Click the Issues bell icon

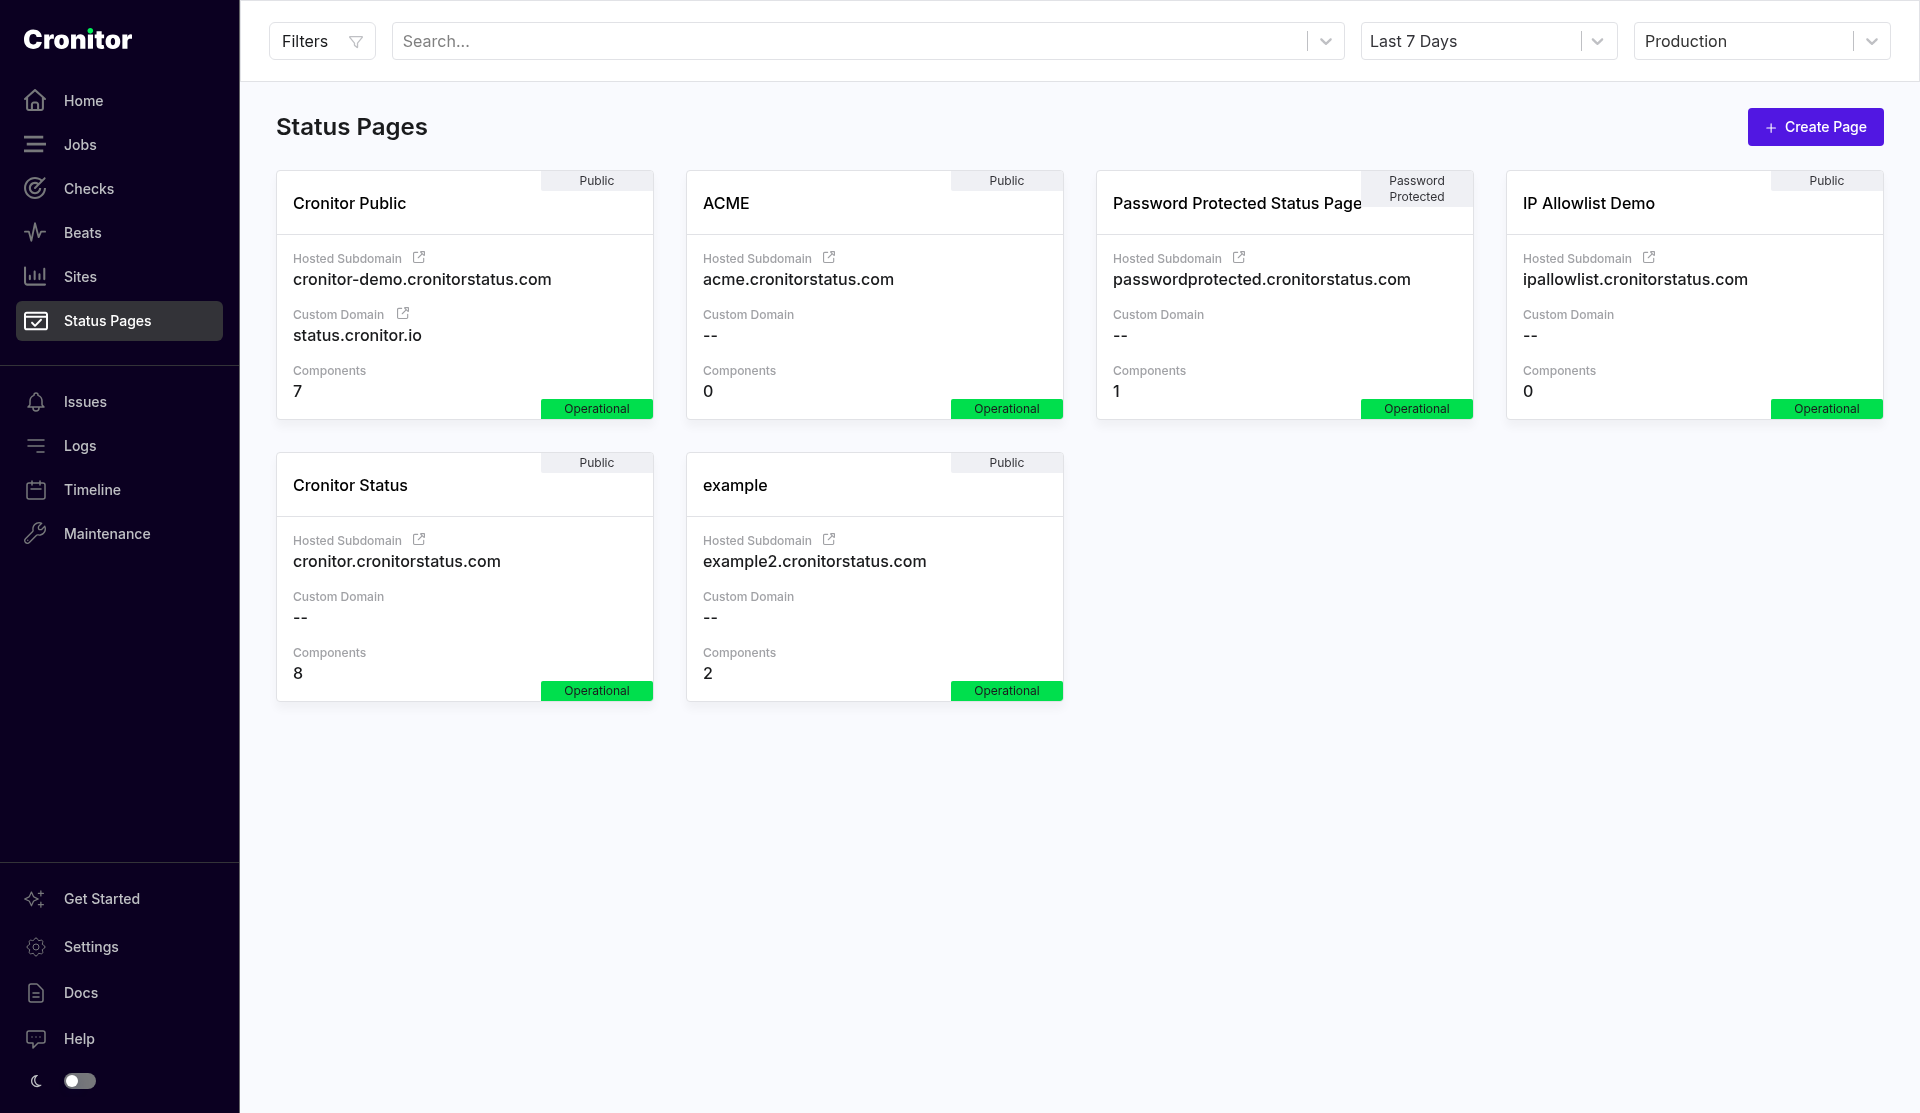click(35, 402)
